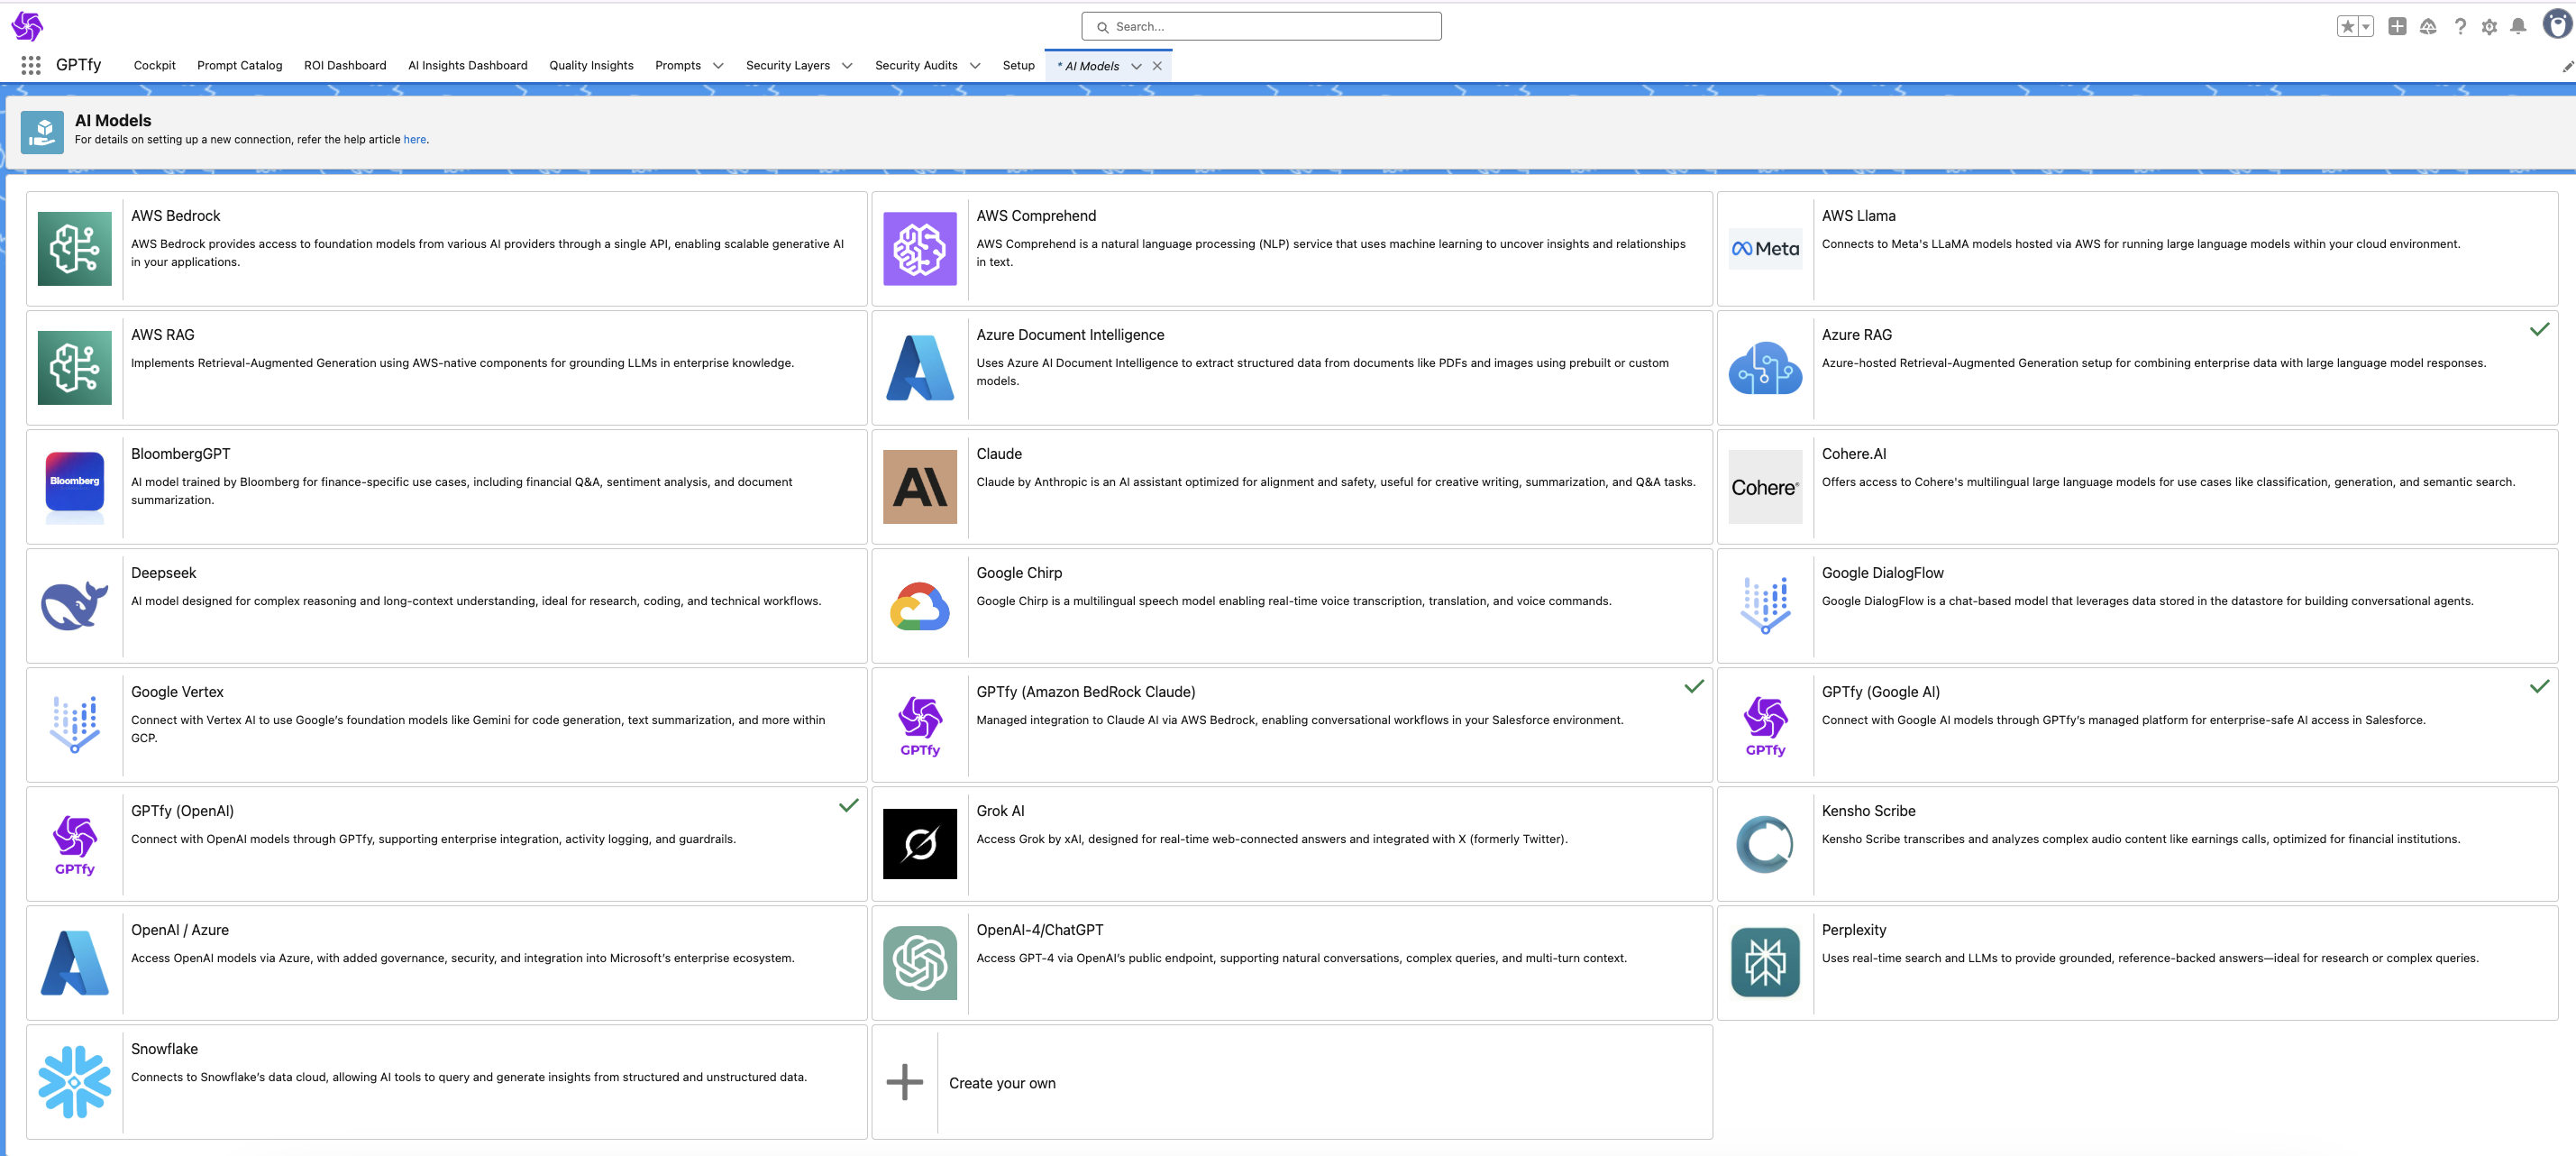Open the Cohere logo tile
This screenshot has height=1156, width=2576.
[x=1765, y=487]
